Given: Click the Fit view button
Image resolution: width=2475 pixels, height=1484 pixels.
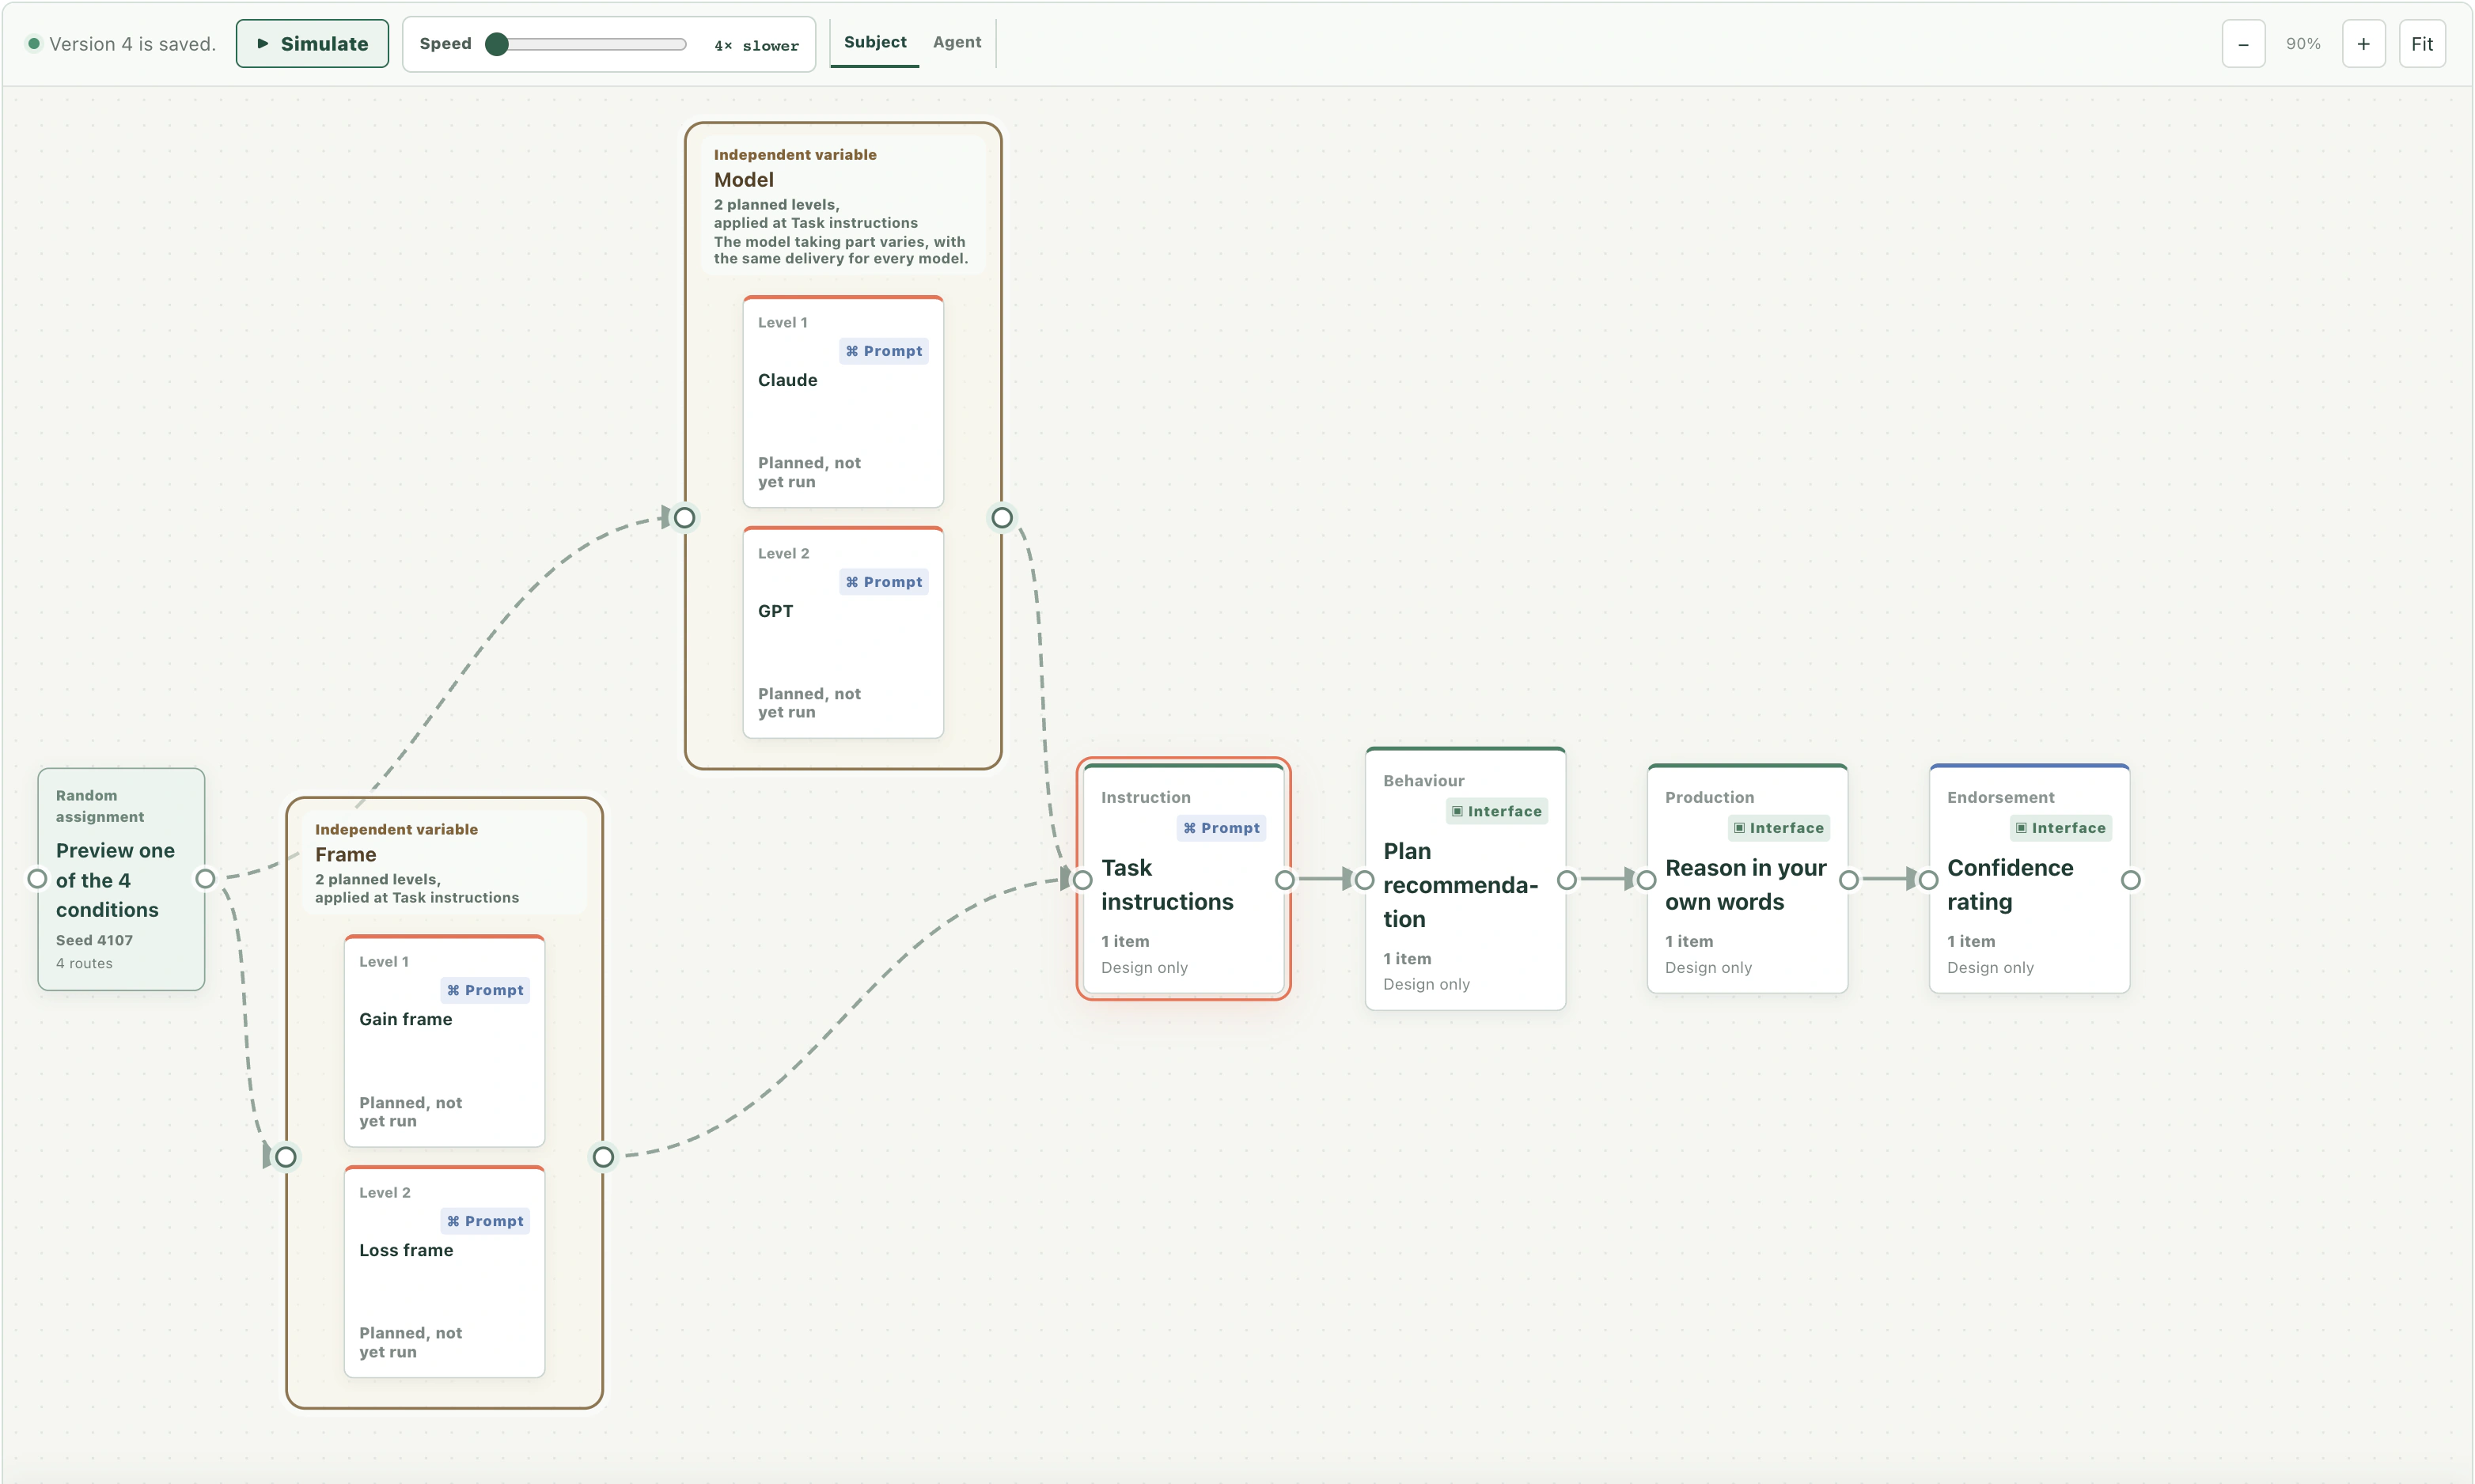Looking at the screenshot, I should click(x=2421, y=44).
